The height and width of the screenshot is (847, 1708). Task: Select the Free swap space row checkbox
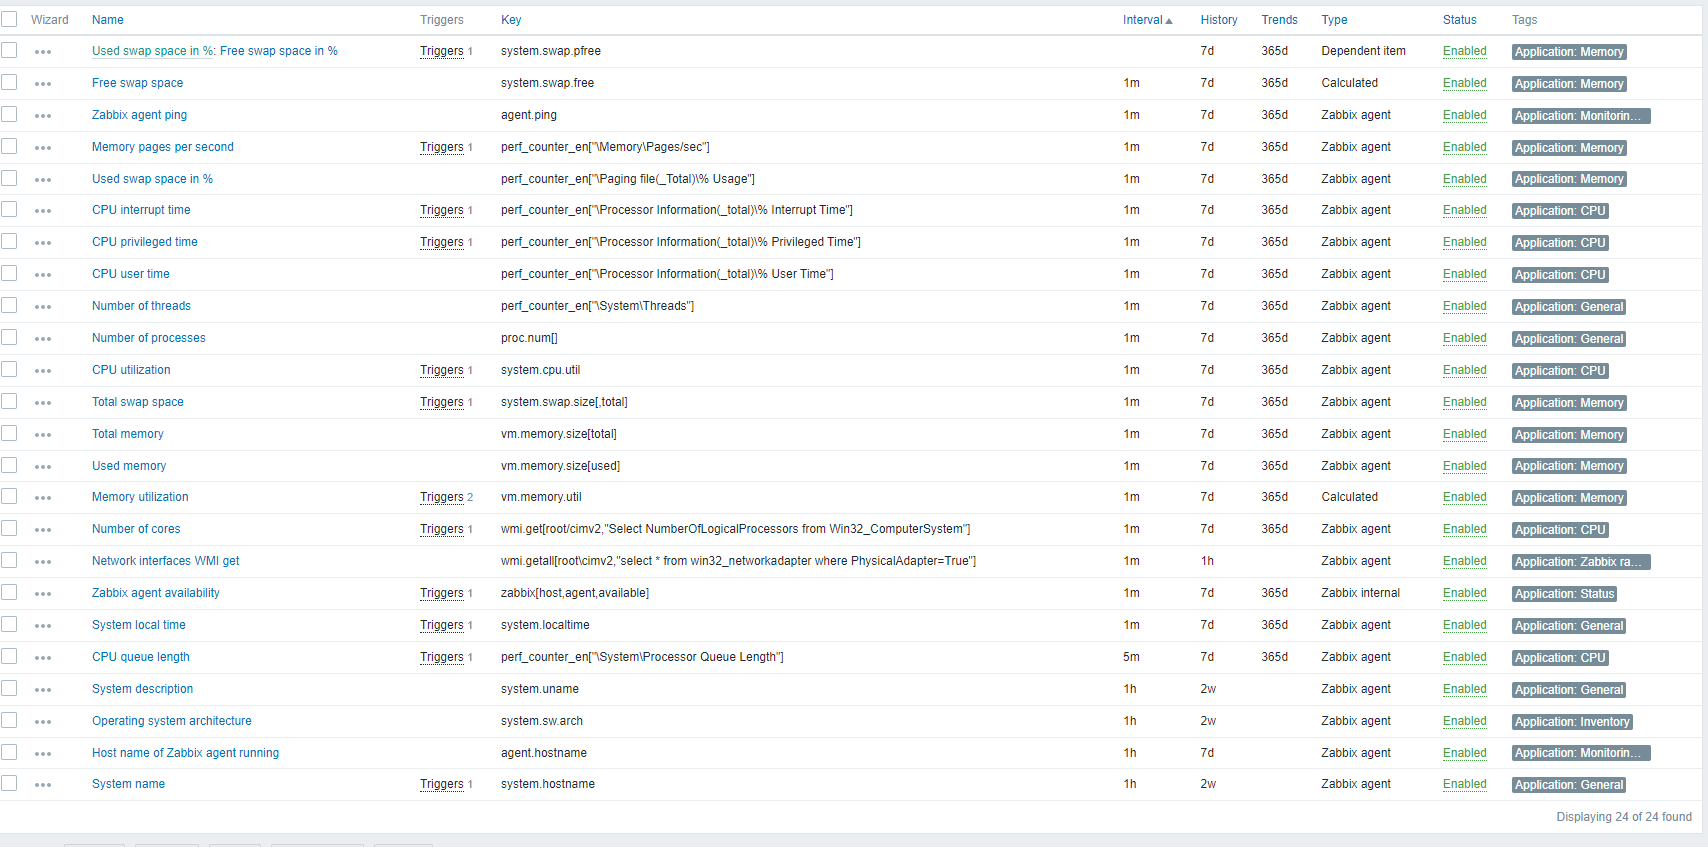9,82
